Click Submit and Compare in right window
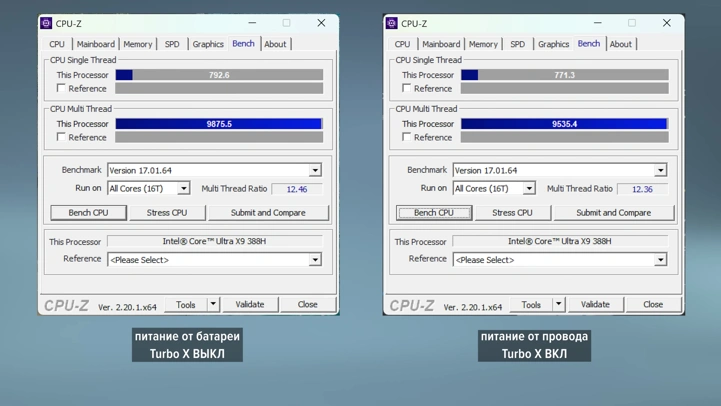Image resolution: width=721 pixels, height=406 pixels. tap(613, 213)
